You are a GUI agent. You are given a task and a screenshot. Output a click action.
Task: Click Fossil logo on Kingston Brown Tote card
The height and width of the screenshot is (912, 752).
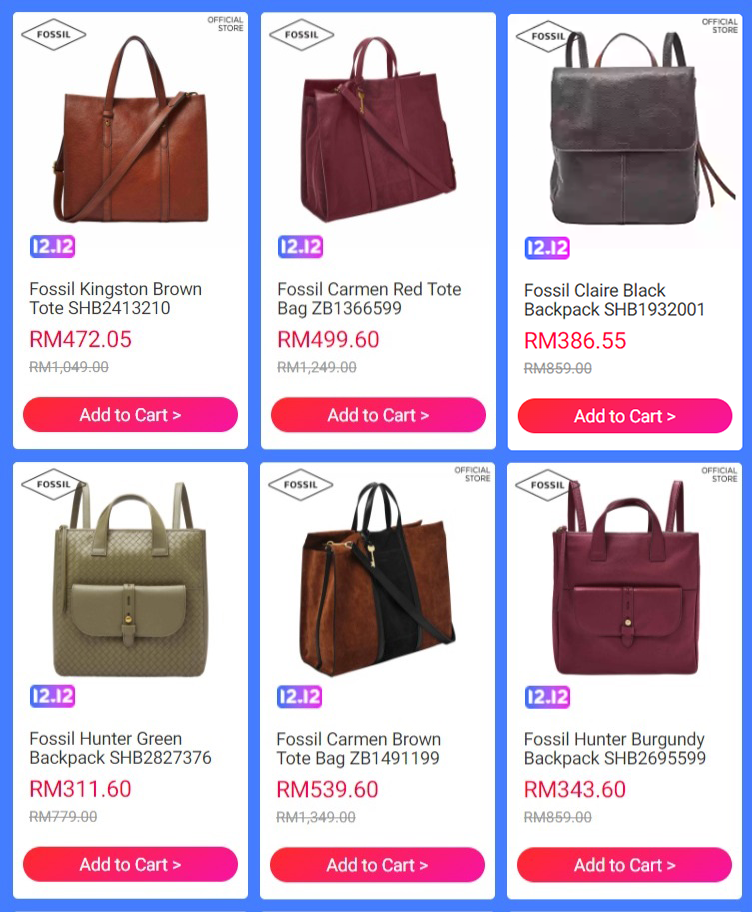(54, 34)
